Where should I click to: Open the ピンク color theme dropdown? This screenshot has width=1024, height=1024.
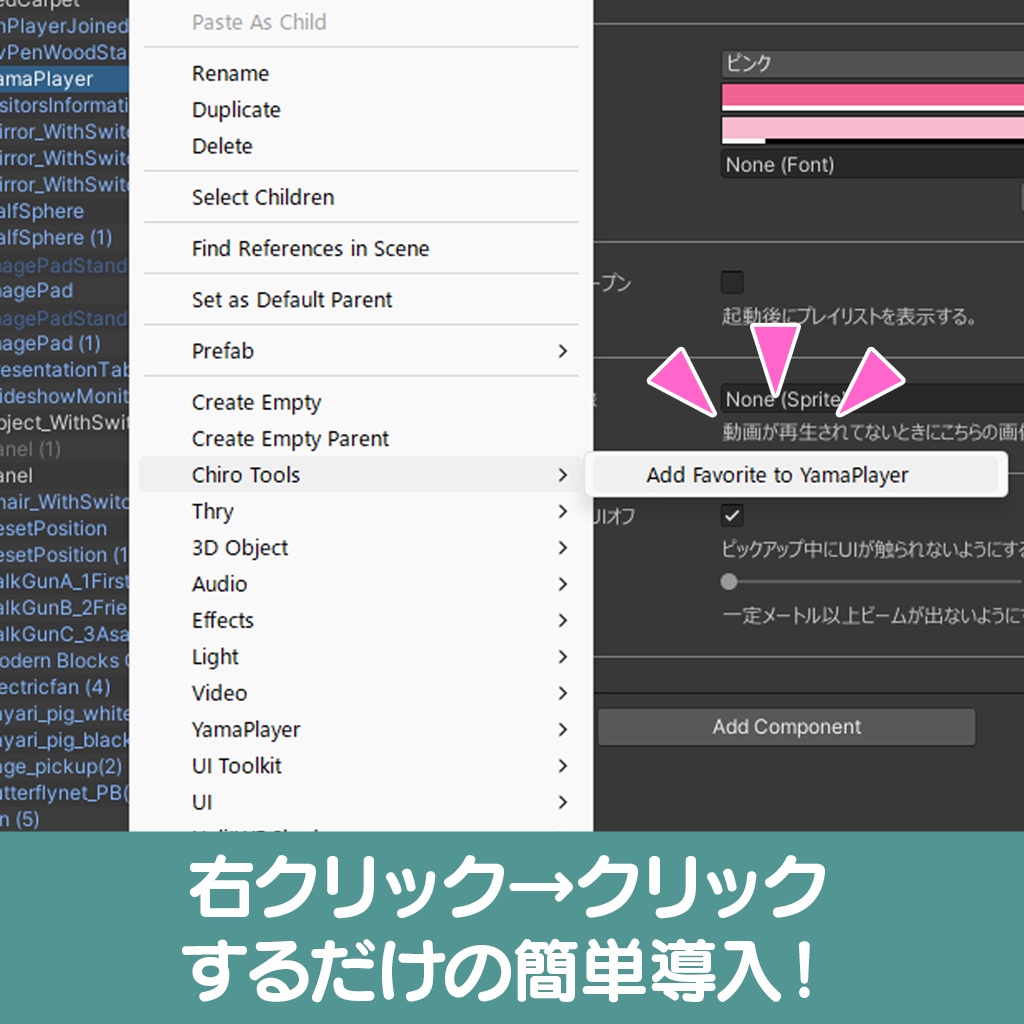(x=872, y=64)
